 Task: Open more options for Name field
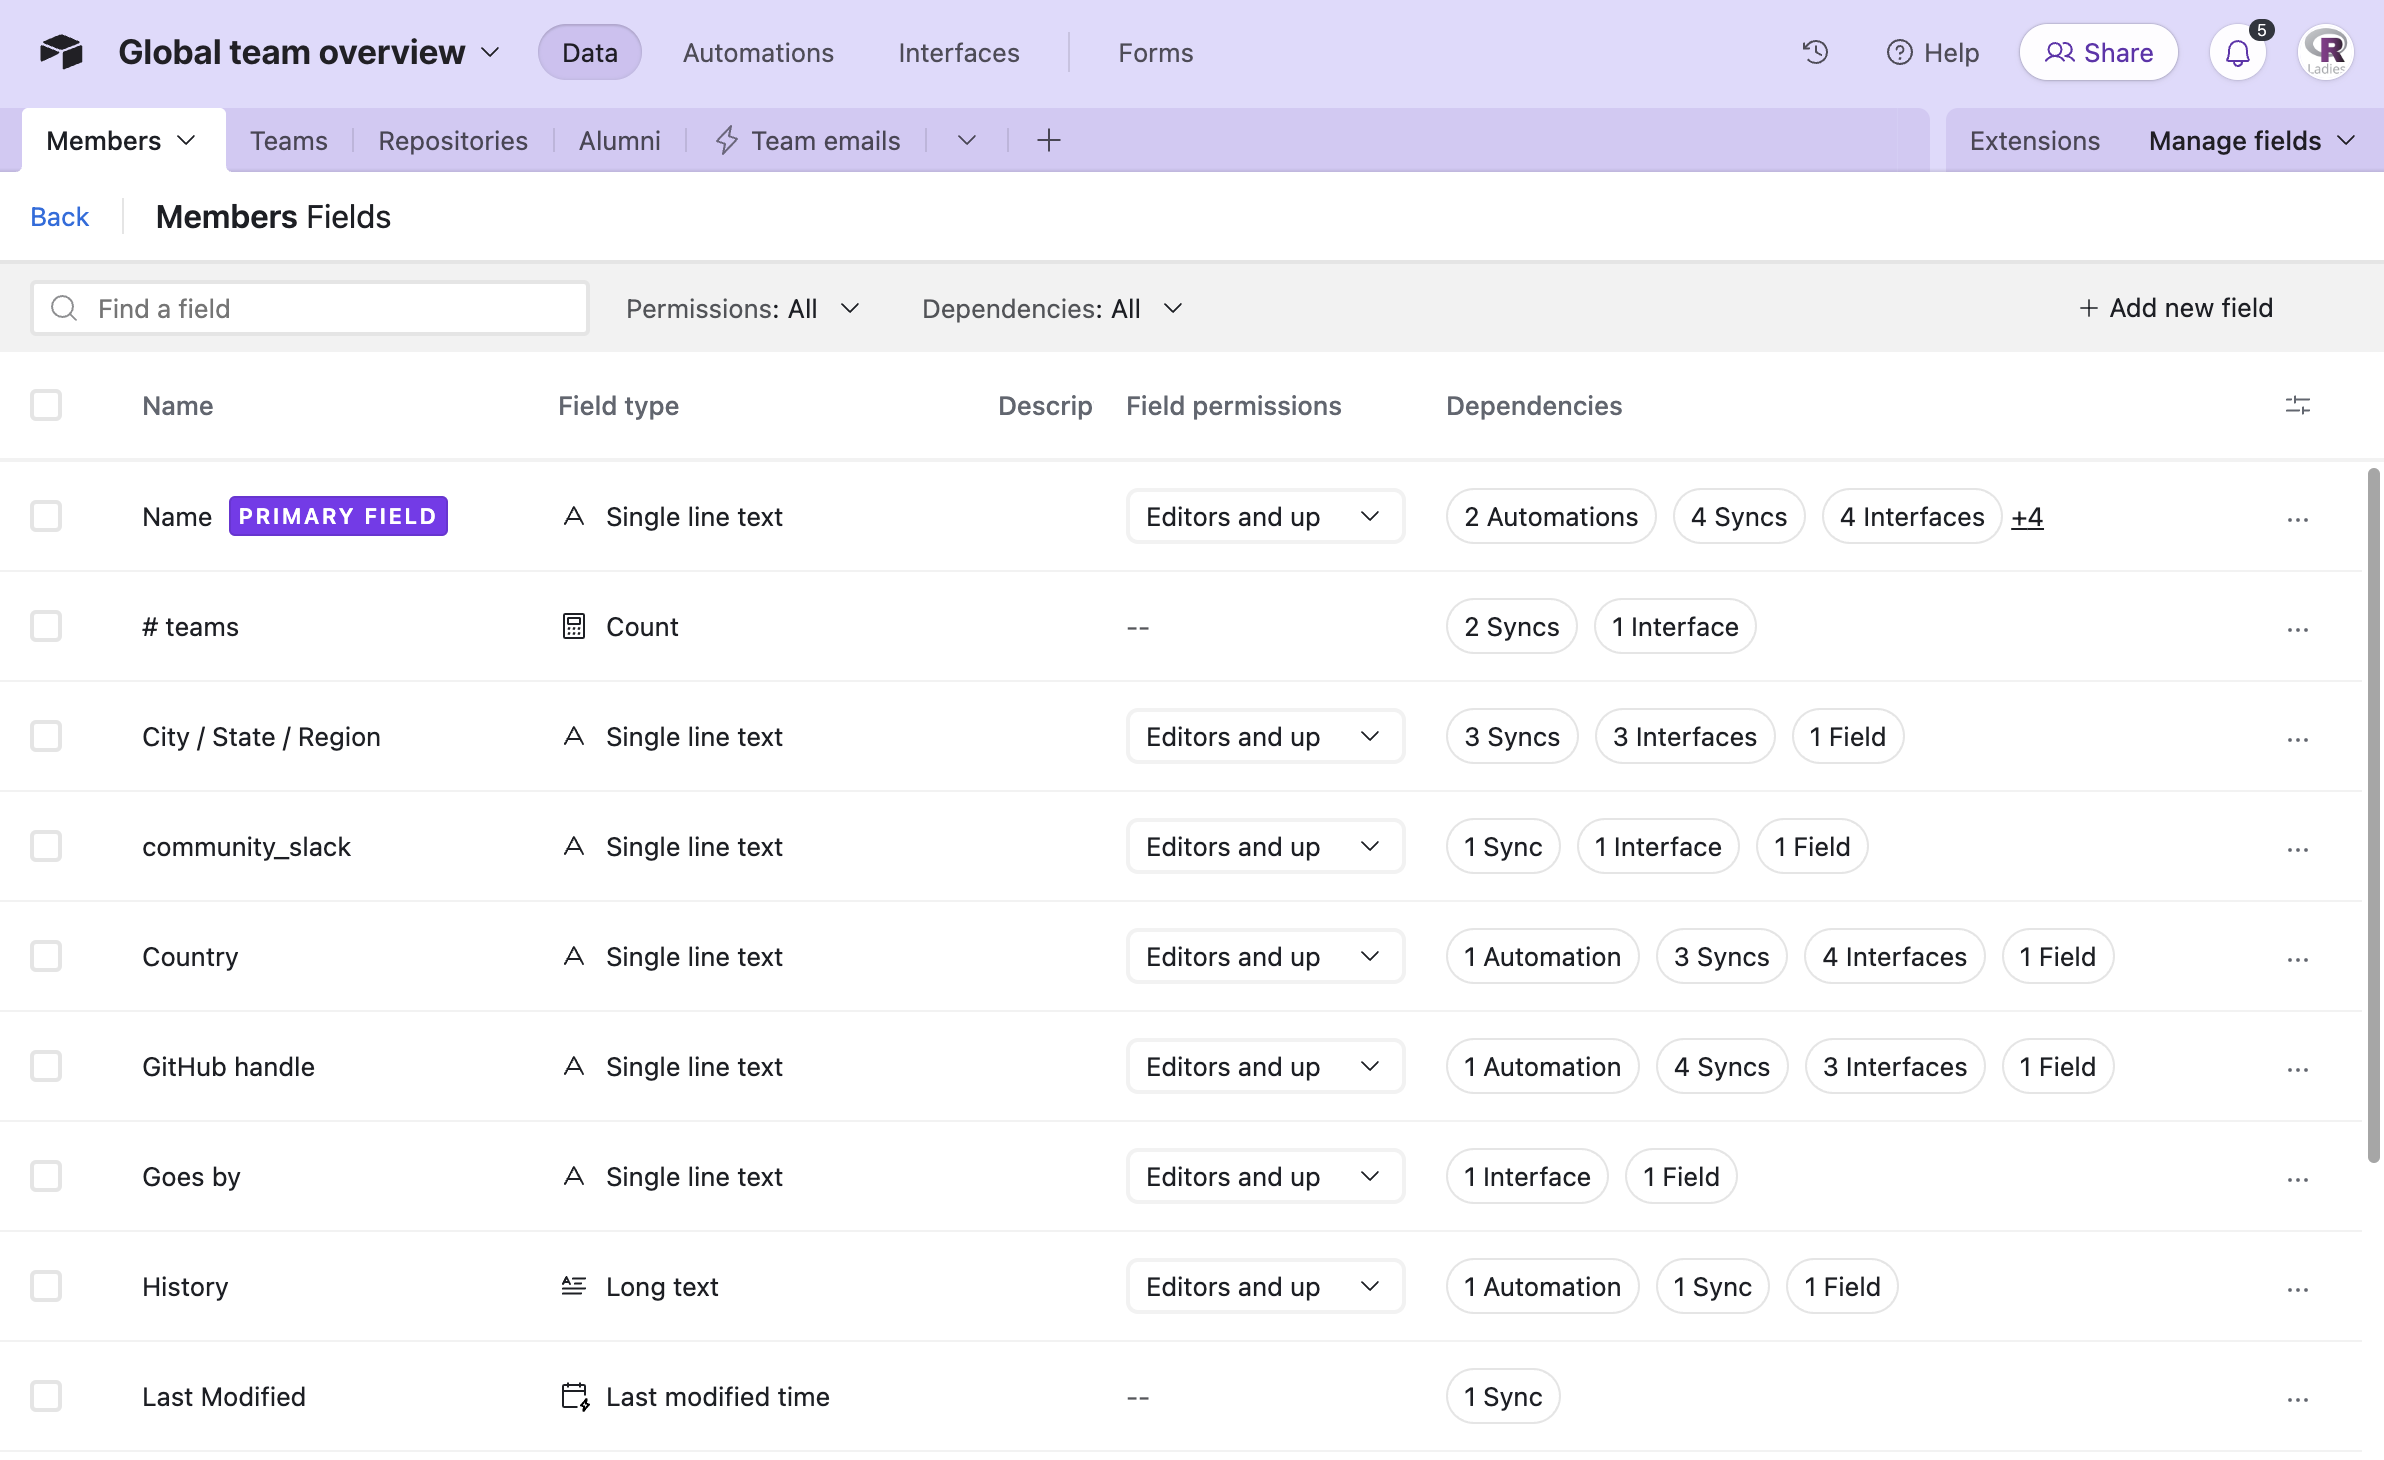click(x=2297, y=519)
